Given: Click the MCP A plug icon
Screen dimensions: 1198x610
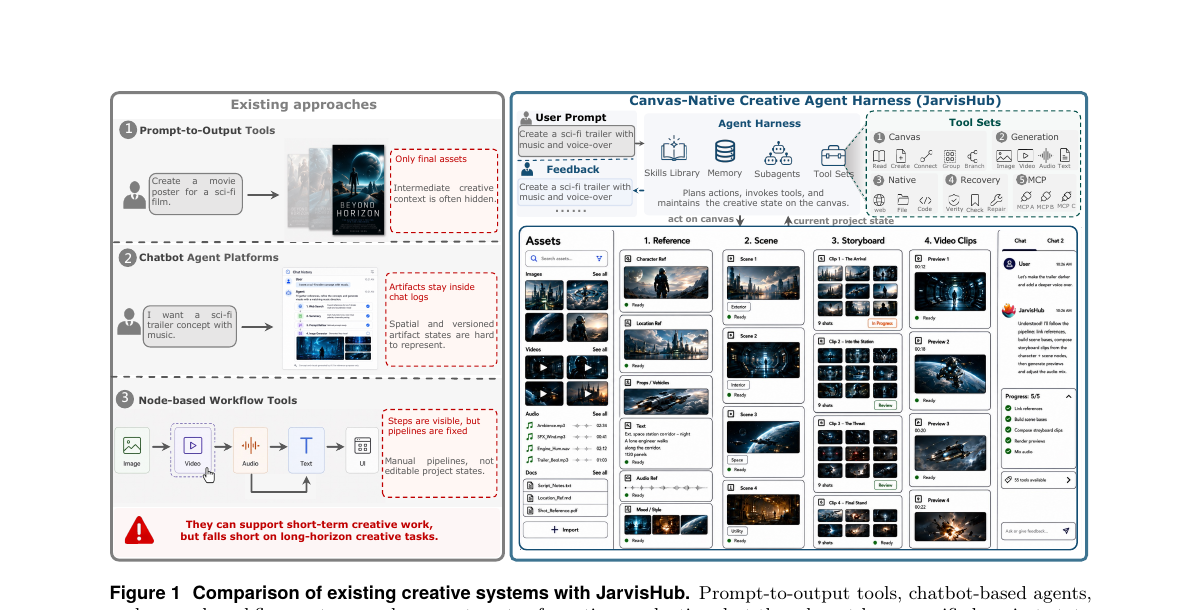Looking at the screenshot, I should click(x=1025, y=197).
